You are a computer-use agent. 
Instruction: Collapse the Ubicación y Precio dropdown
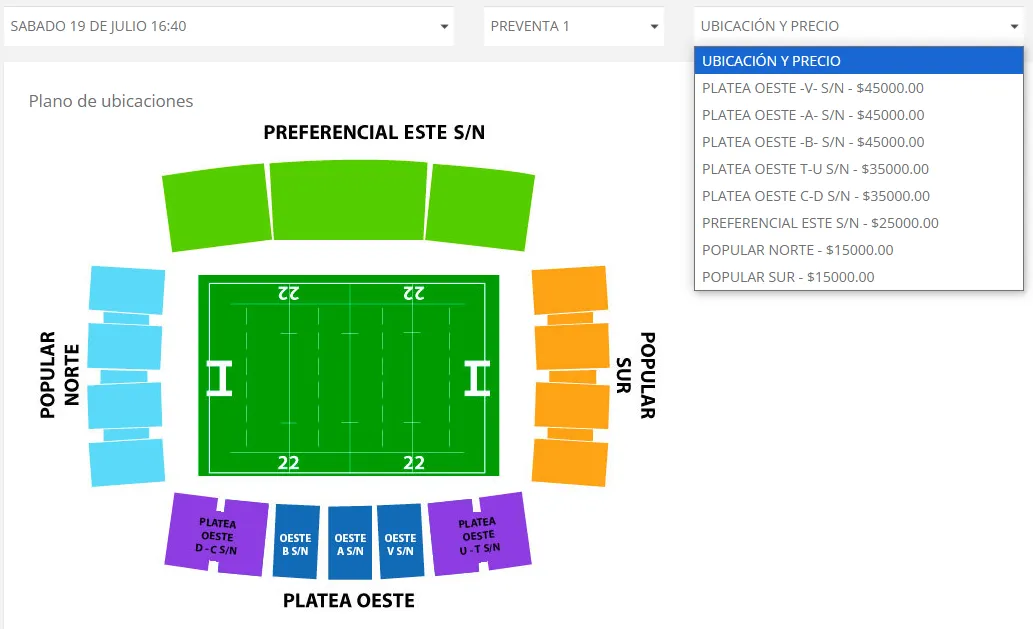point(858,26)
